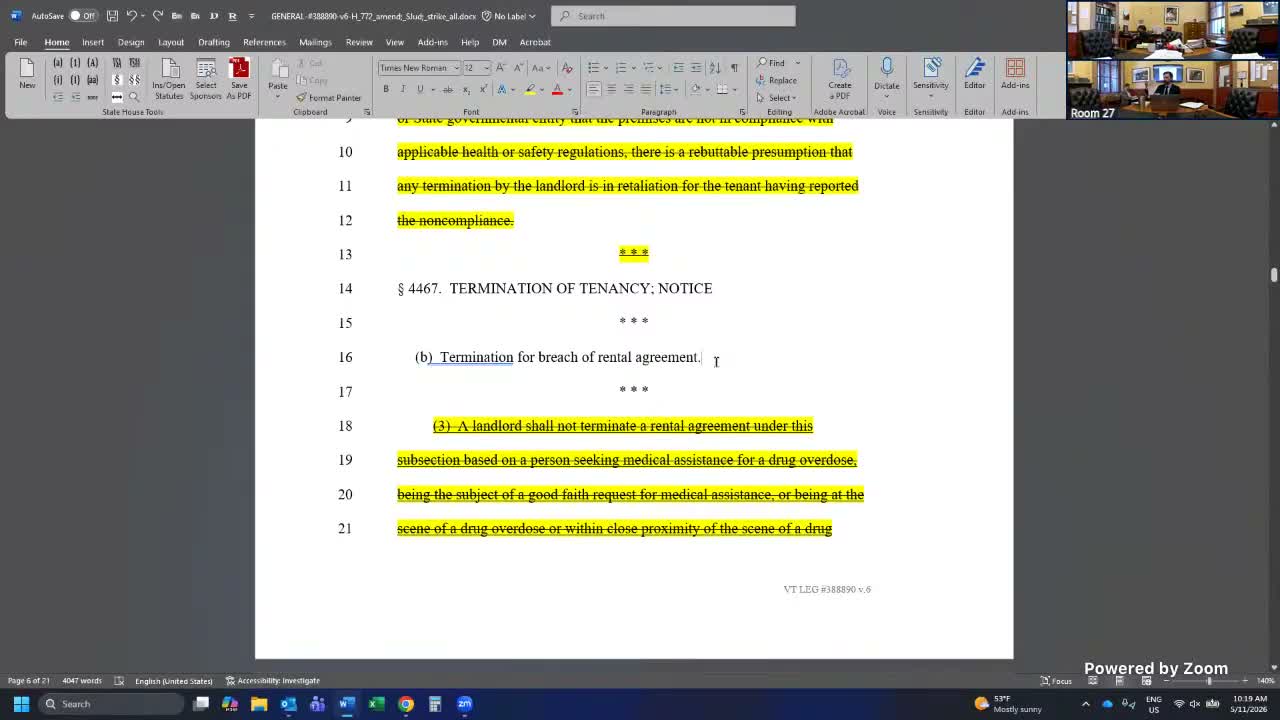Click the vertical scrollbar thumb
The image size is (1280, 720).
(1273, 275)
